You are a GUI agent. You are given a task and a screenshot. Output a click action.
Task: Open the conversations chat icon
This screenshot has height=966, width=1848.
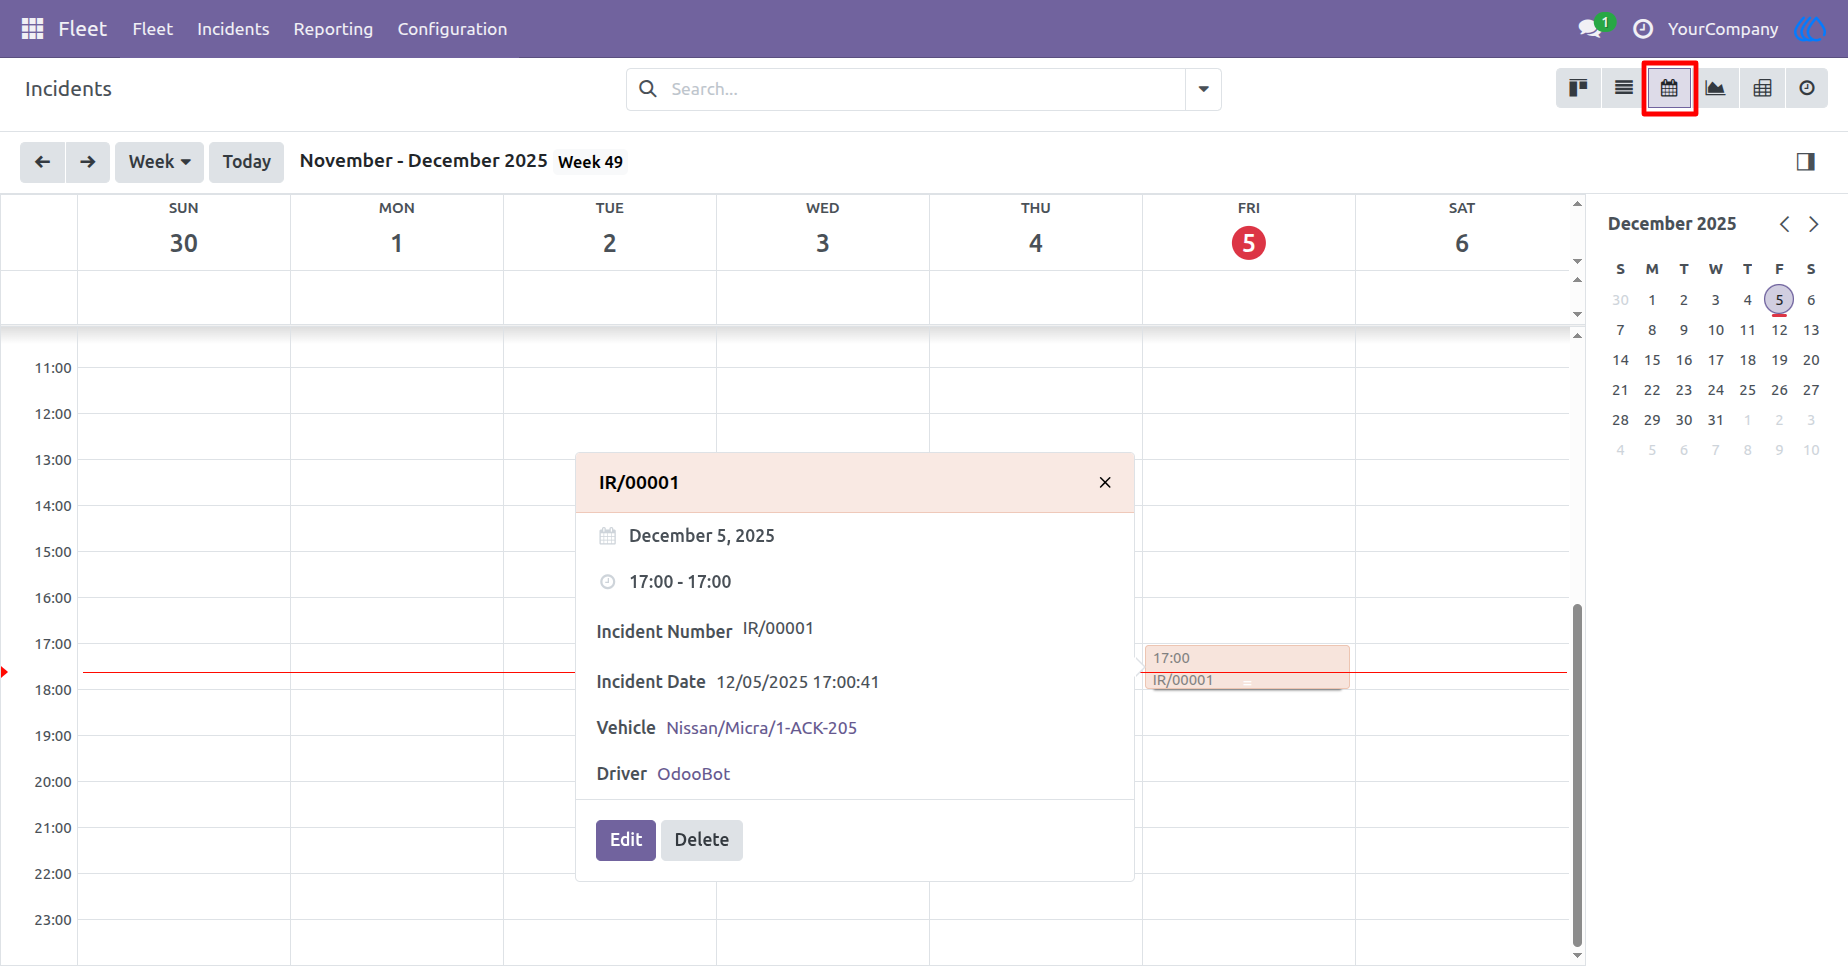[x=1590, y=29]
